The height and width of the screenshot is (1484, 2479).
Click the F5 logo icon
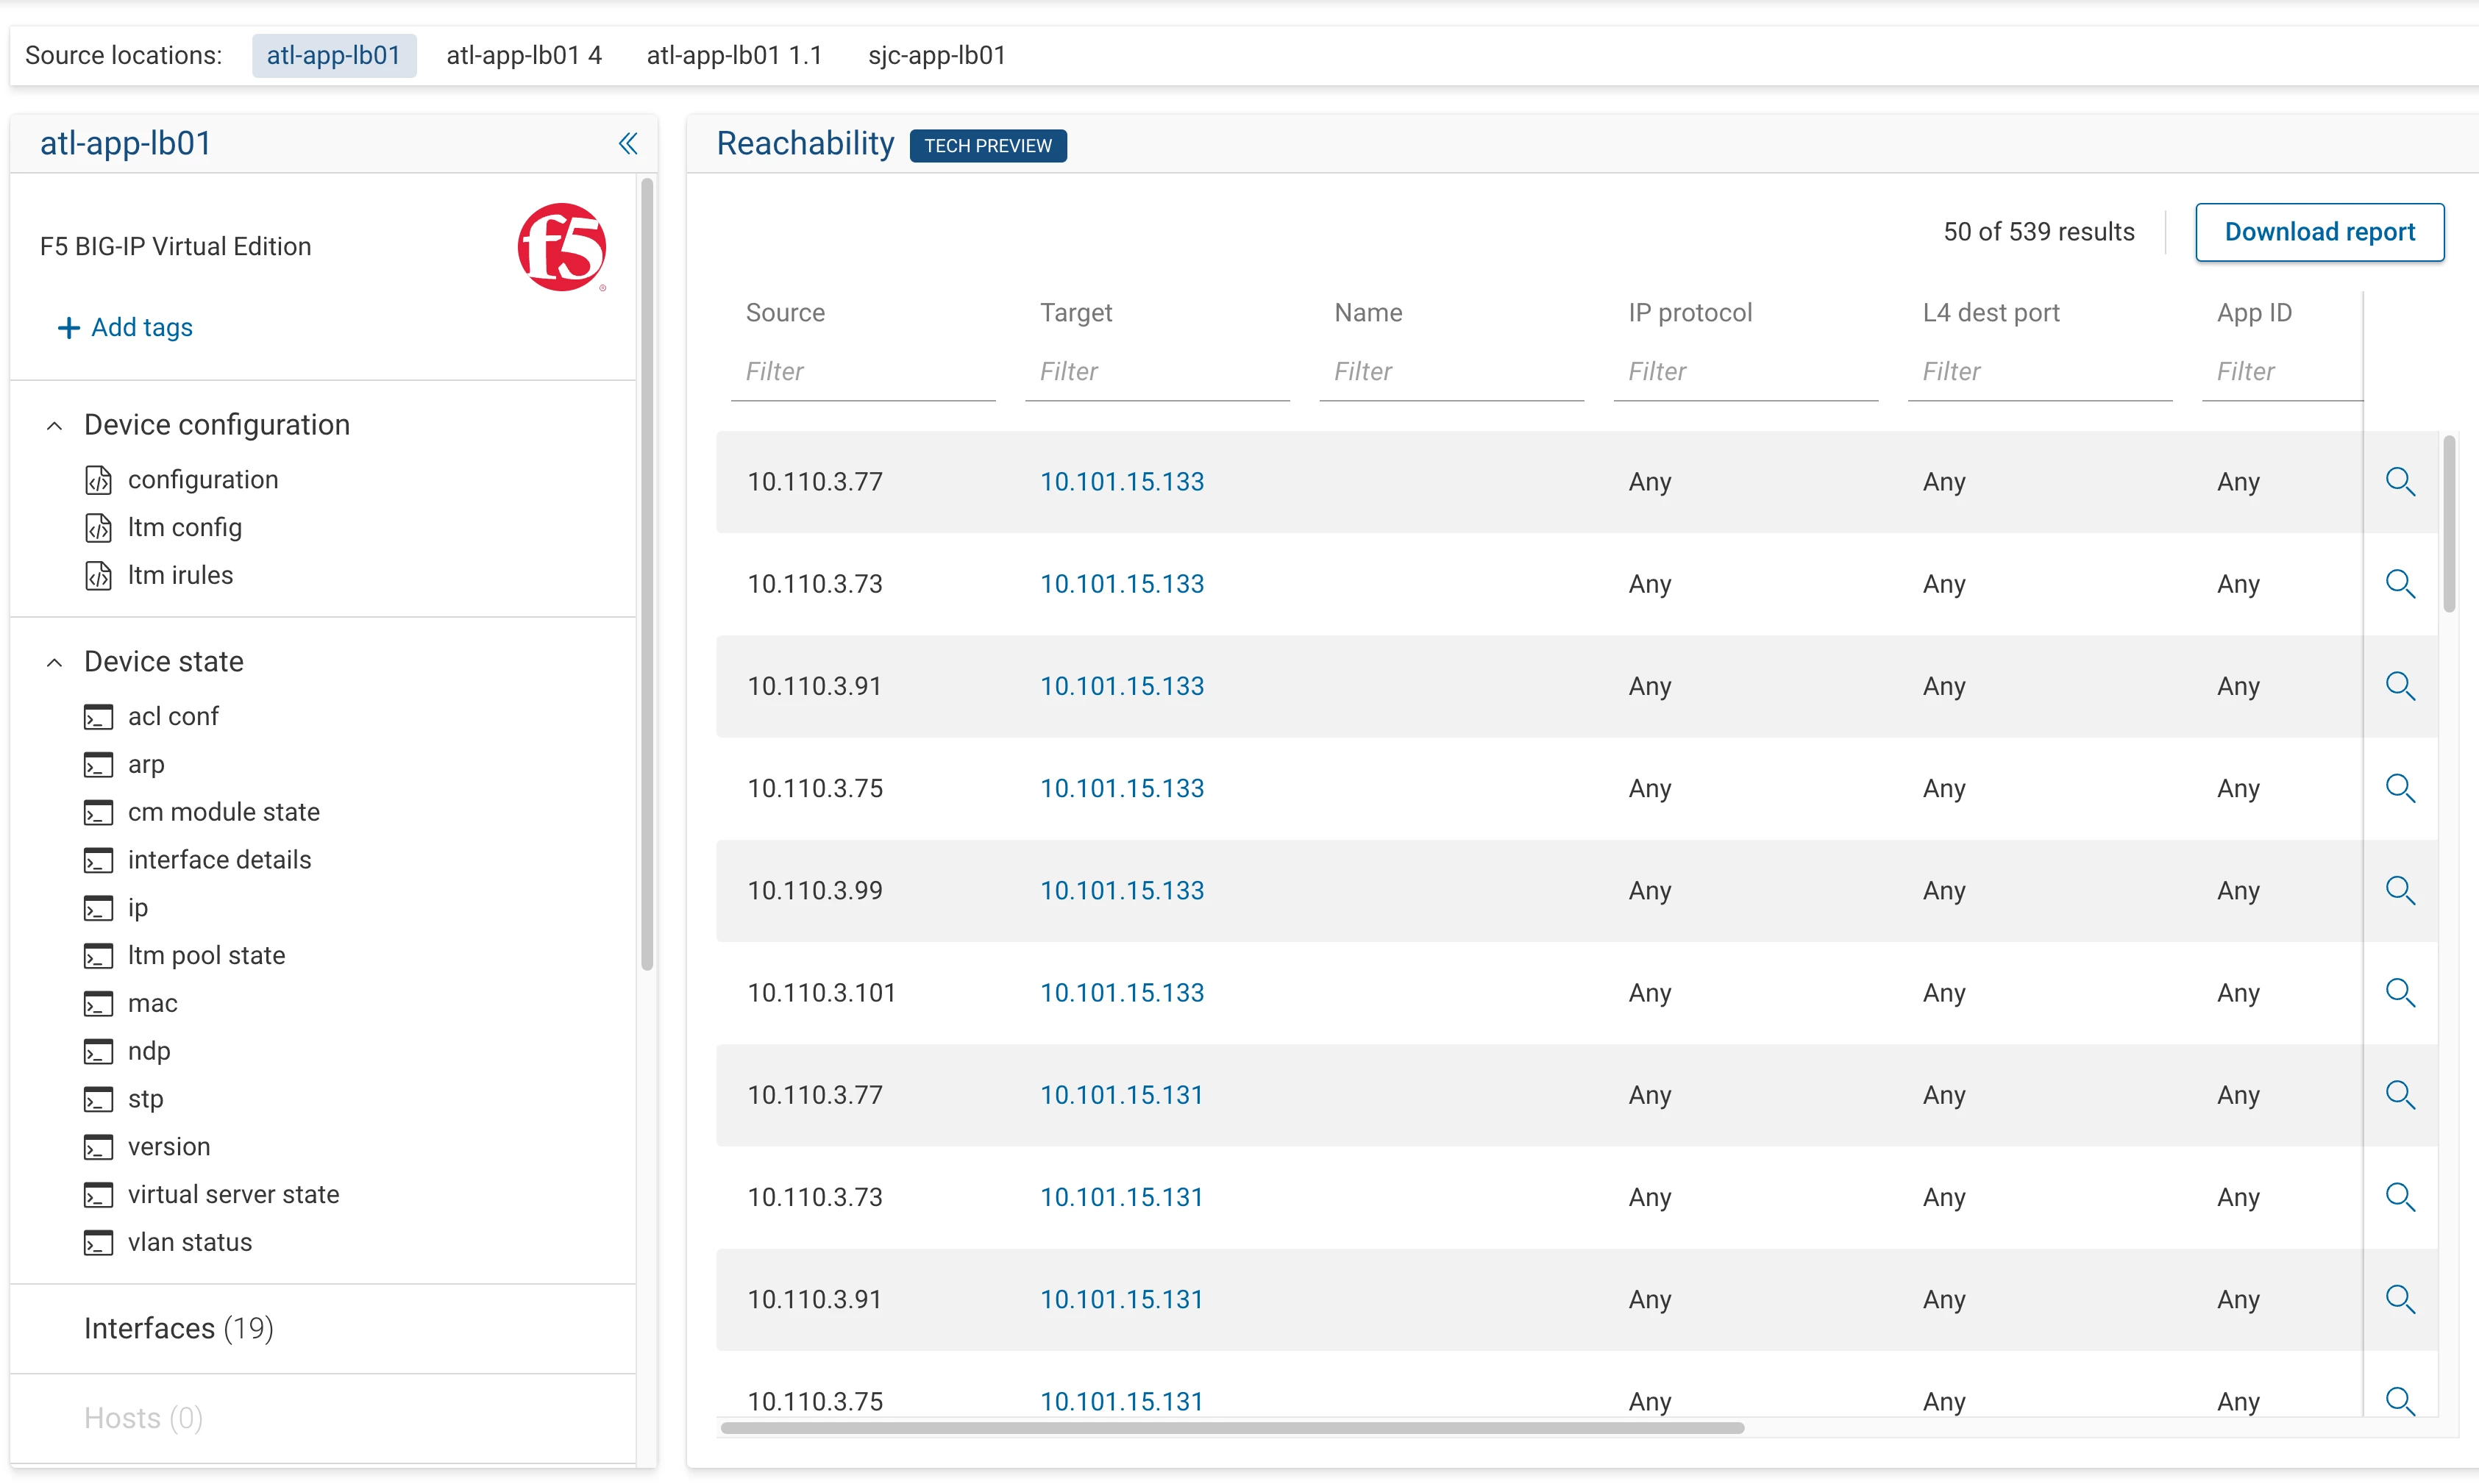pos(561,247)
